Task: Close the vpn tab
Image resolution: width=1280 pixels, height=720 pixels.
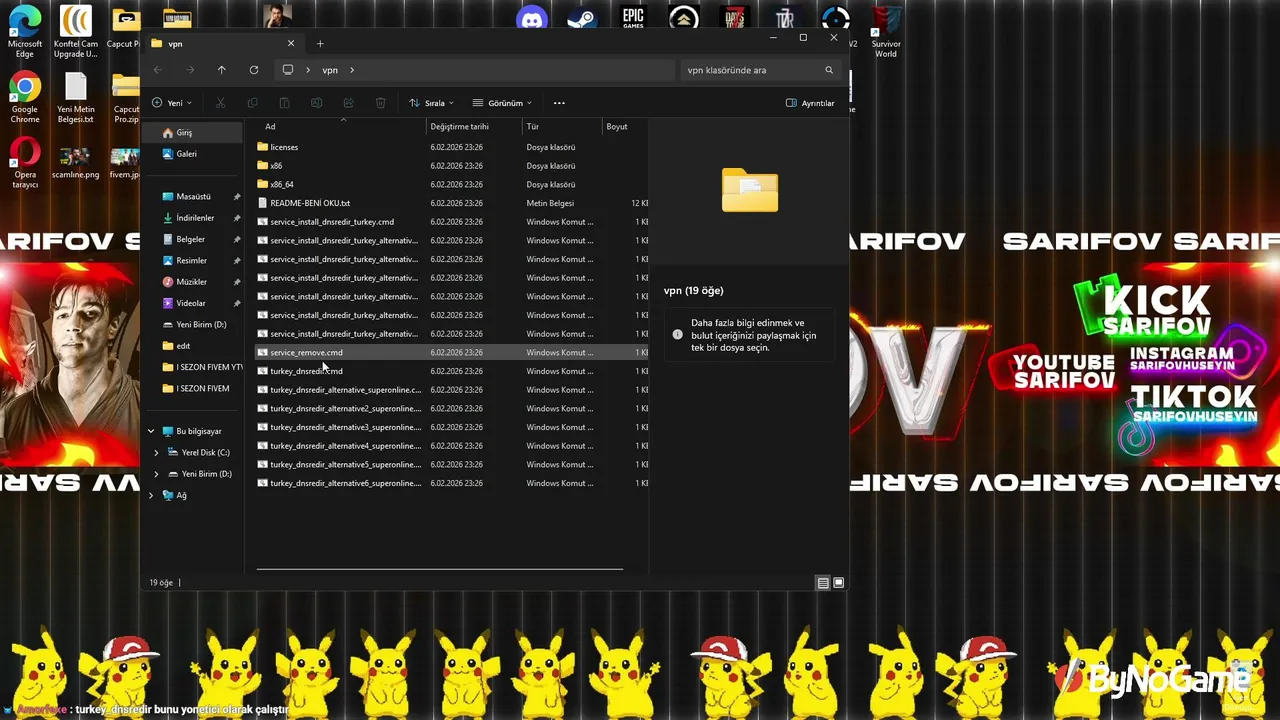Action: point(291,44)
